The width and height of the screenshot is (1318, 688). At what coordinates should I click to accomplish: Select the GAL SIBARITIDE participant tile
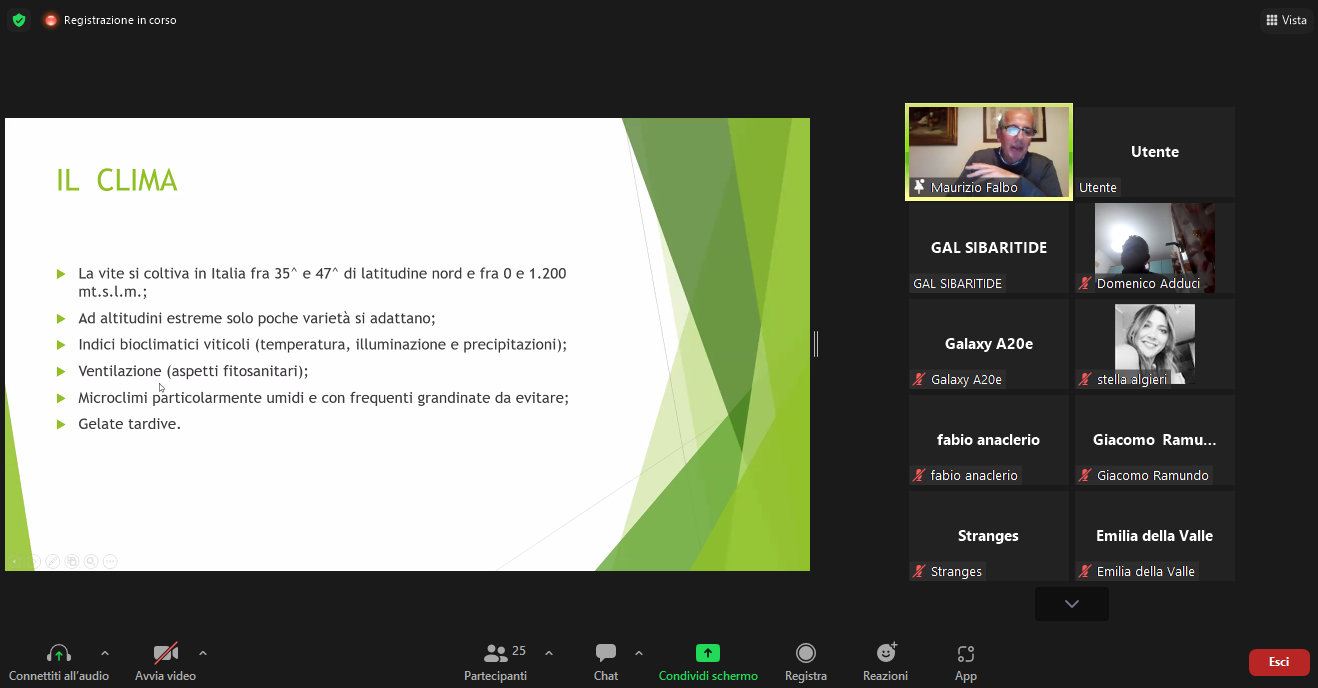[x=989, y=247]
